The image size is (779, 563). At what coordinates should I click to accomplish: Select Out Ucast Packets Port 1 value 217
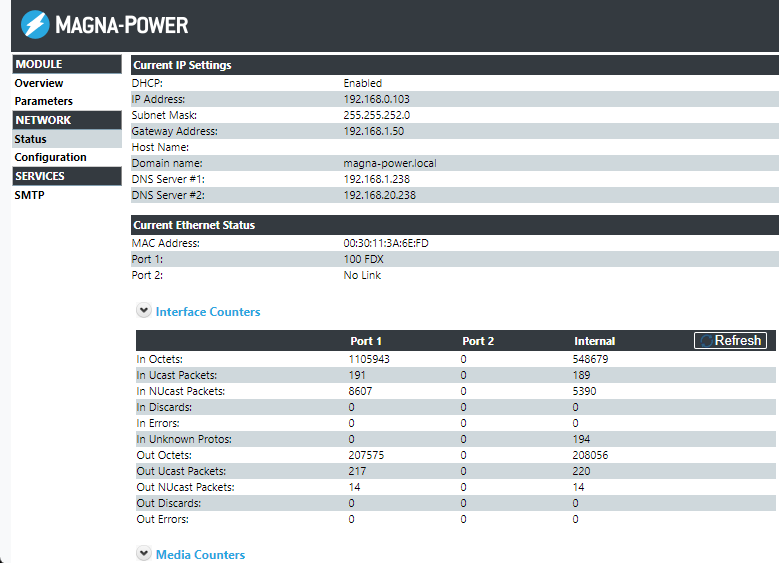(x=357, y=471)
